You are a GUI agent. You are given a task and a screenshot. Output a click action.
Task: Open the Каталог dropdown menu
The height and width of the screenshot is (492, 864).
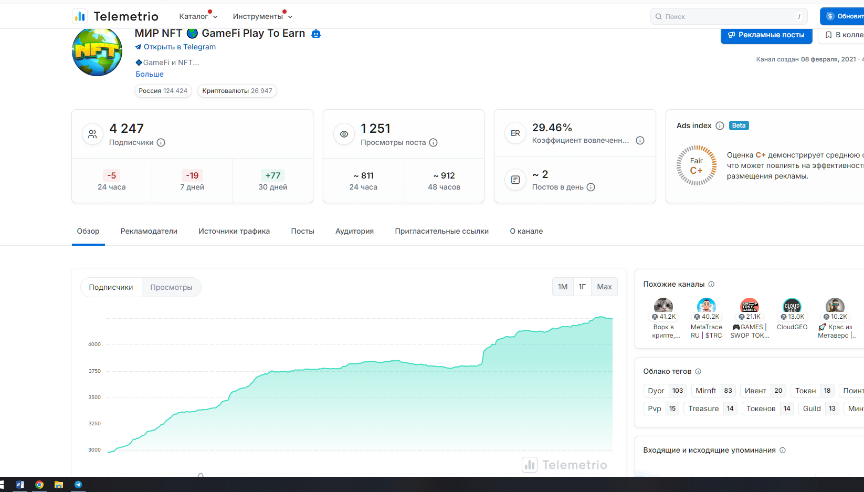point(198,17)
